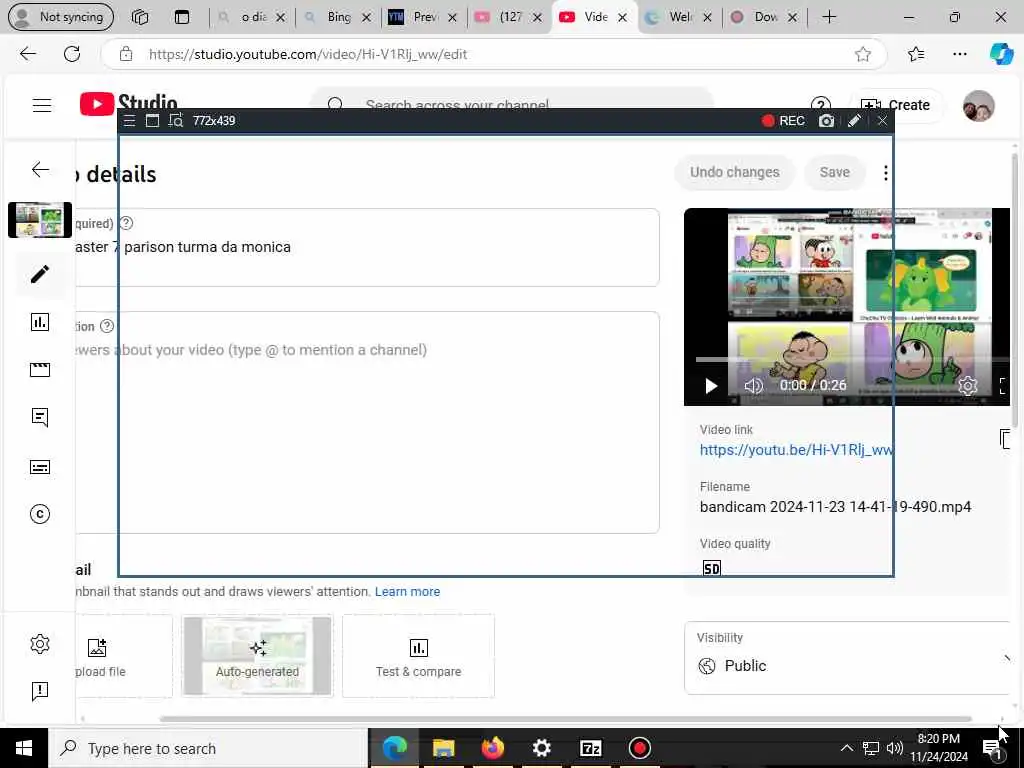Open the Copyright sidebar icon

click(40, 514)
